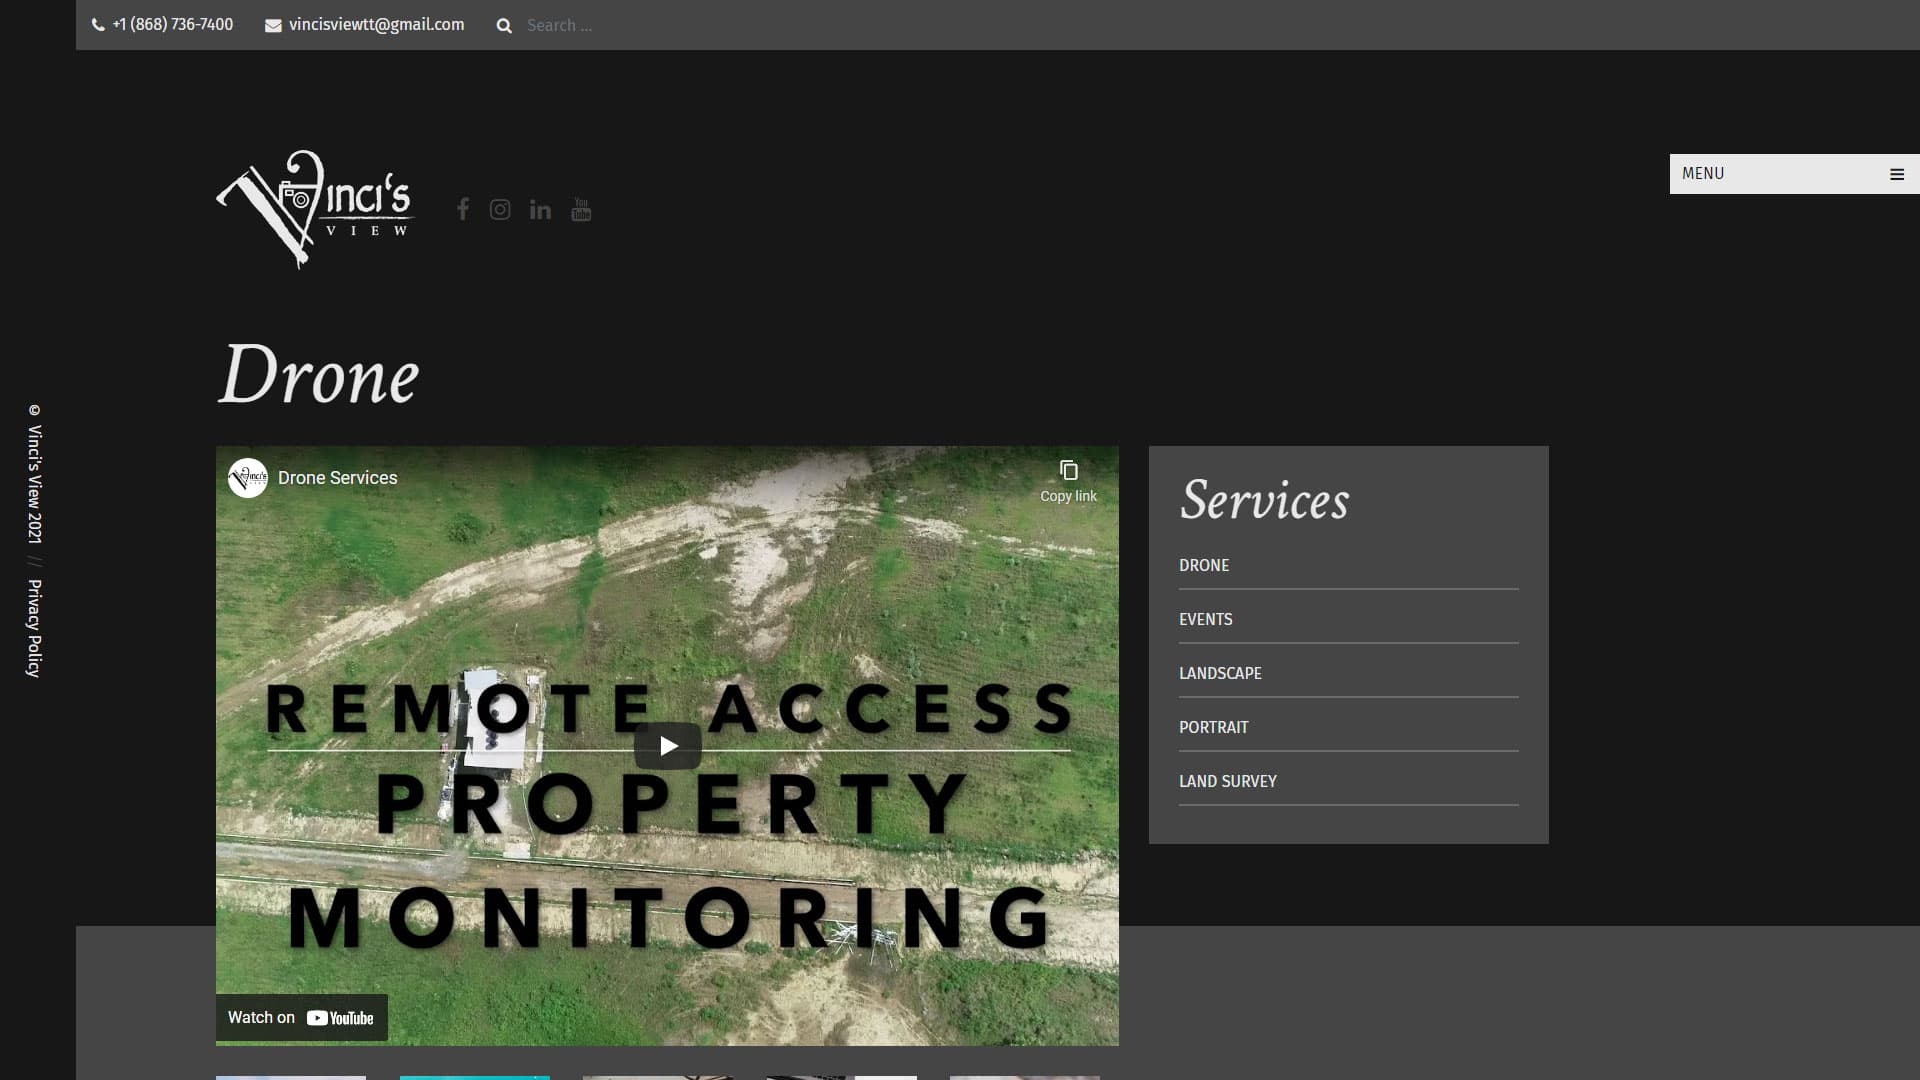This screenshot has width=1920, height=1080.
Task: Play the Drone Services video
Action: [668, 746]
